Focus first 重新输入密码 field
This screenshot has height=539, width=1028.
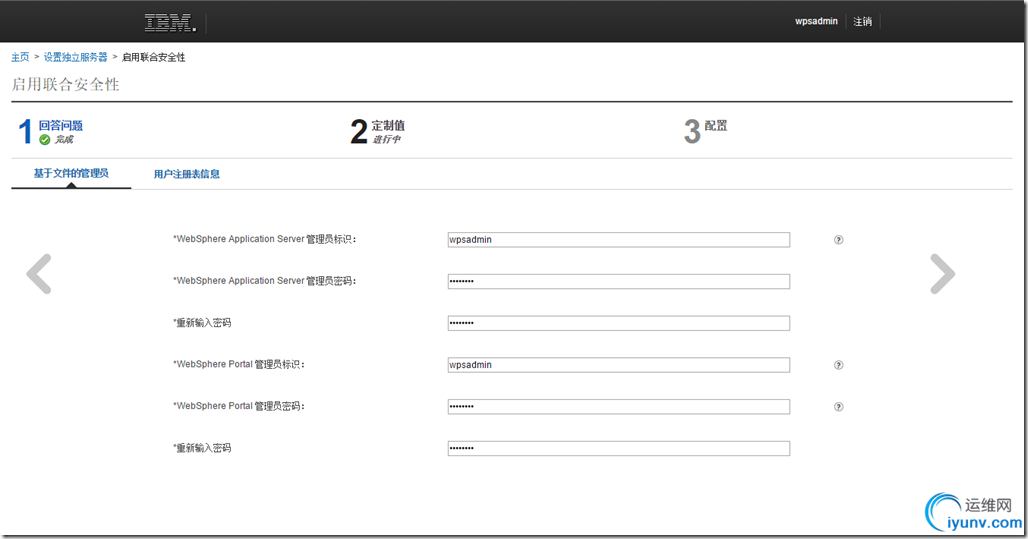click(618, 323)
